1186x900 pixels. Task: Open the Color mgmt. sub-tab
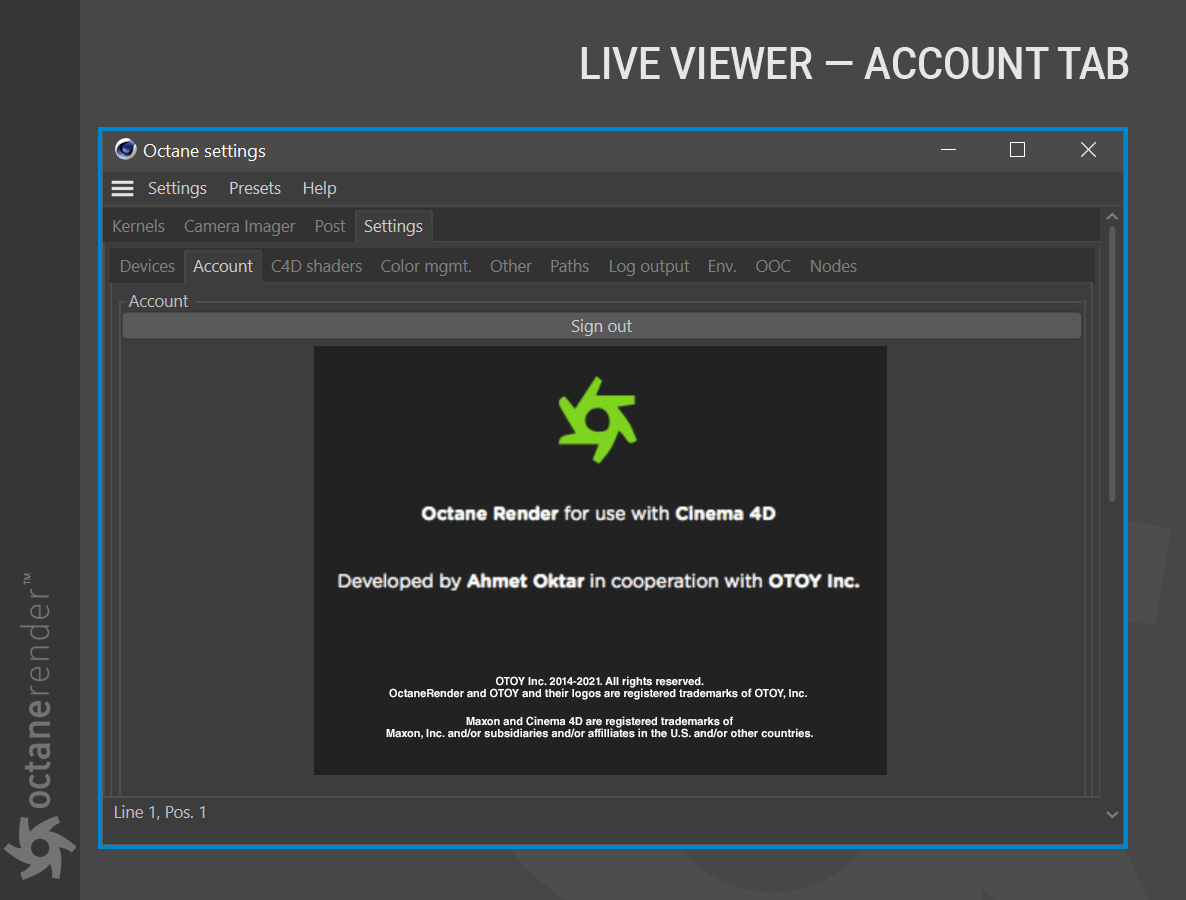tap(426, 266)
